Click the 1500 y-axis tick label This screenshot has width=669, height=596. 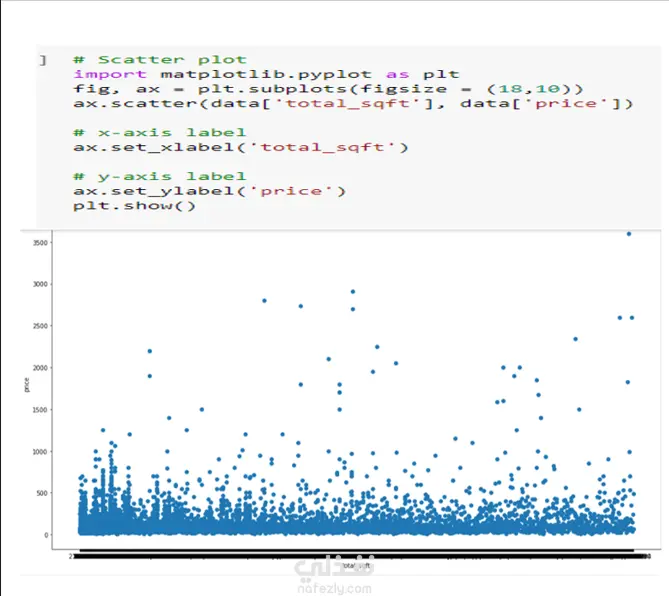[40, 410]
